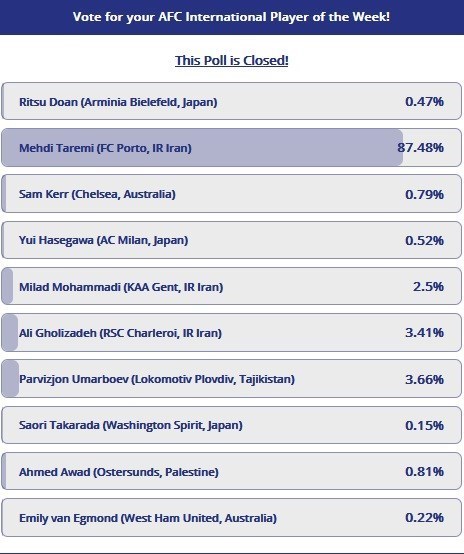Click the 0.15% result value
464x554 pixels.
(424, 425)
